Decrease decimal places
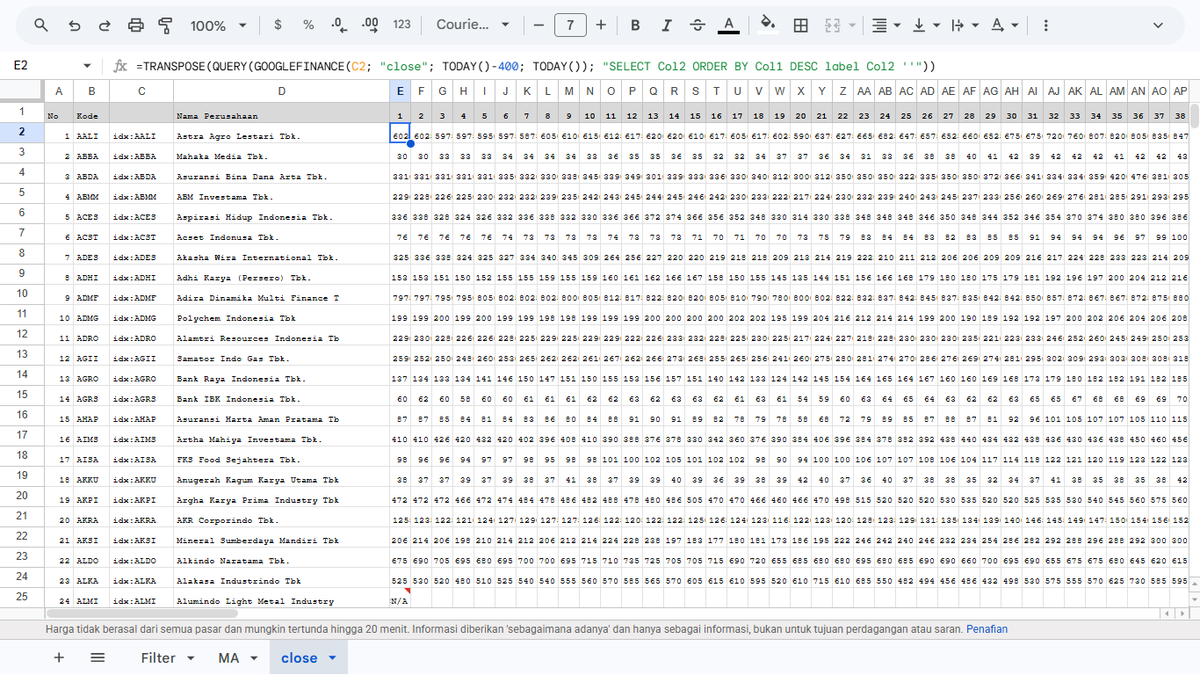Viewport: 1200px width, 675px height. click(339, 25)
